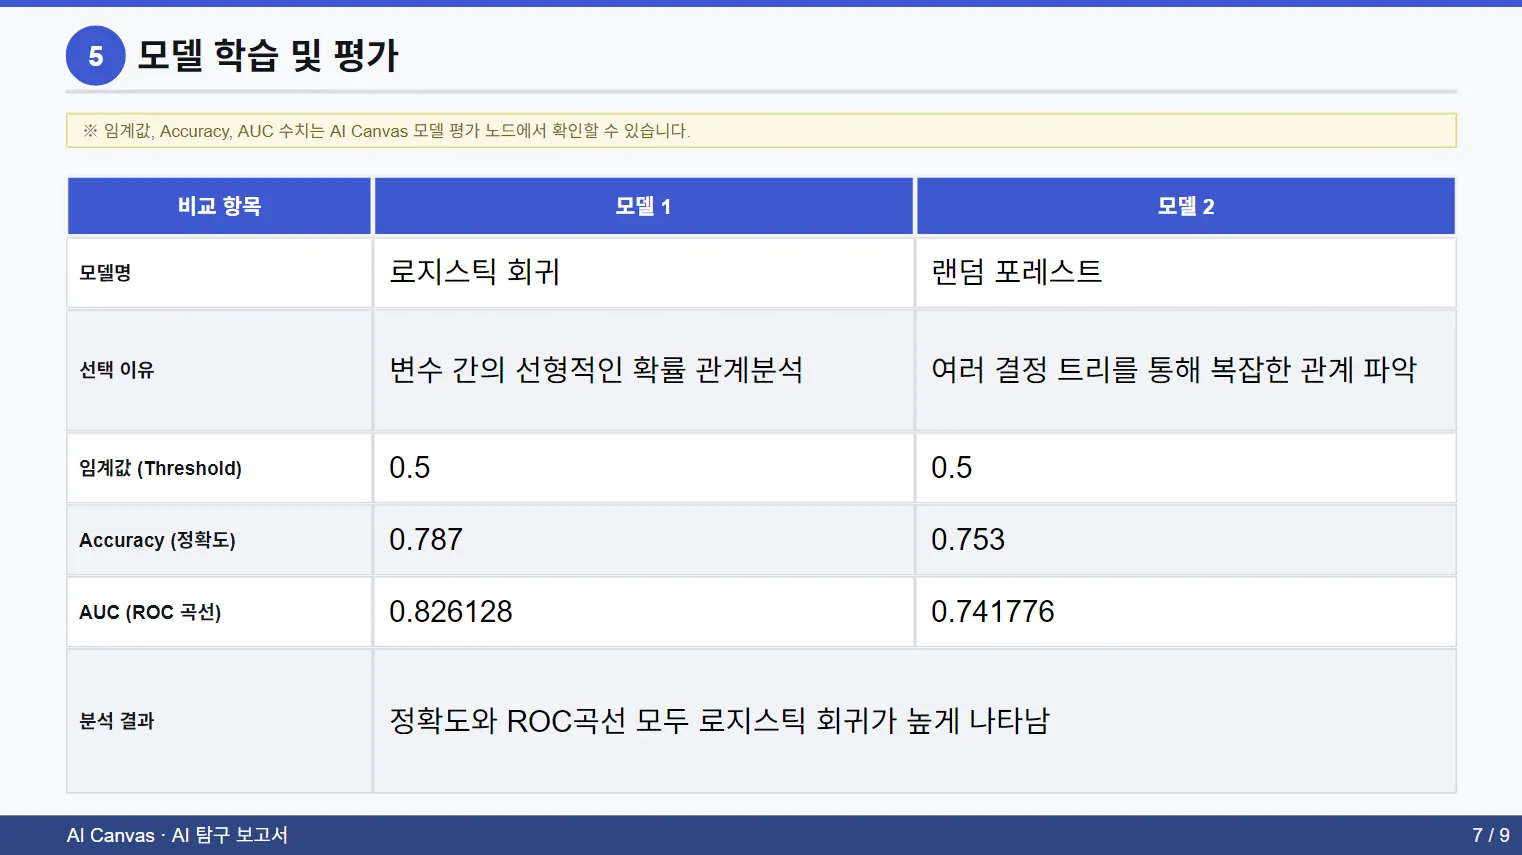Click the 모델 1 column header
Viewport: 1522px width, 855px height.
[x=643, y=206]
